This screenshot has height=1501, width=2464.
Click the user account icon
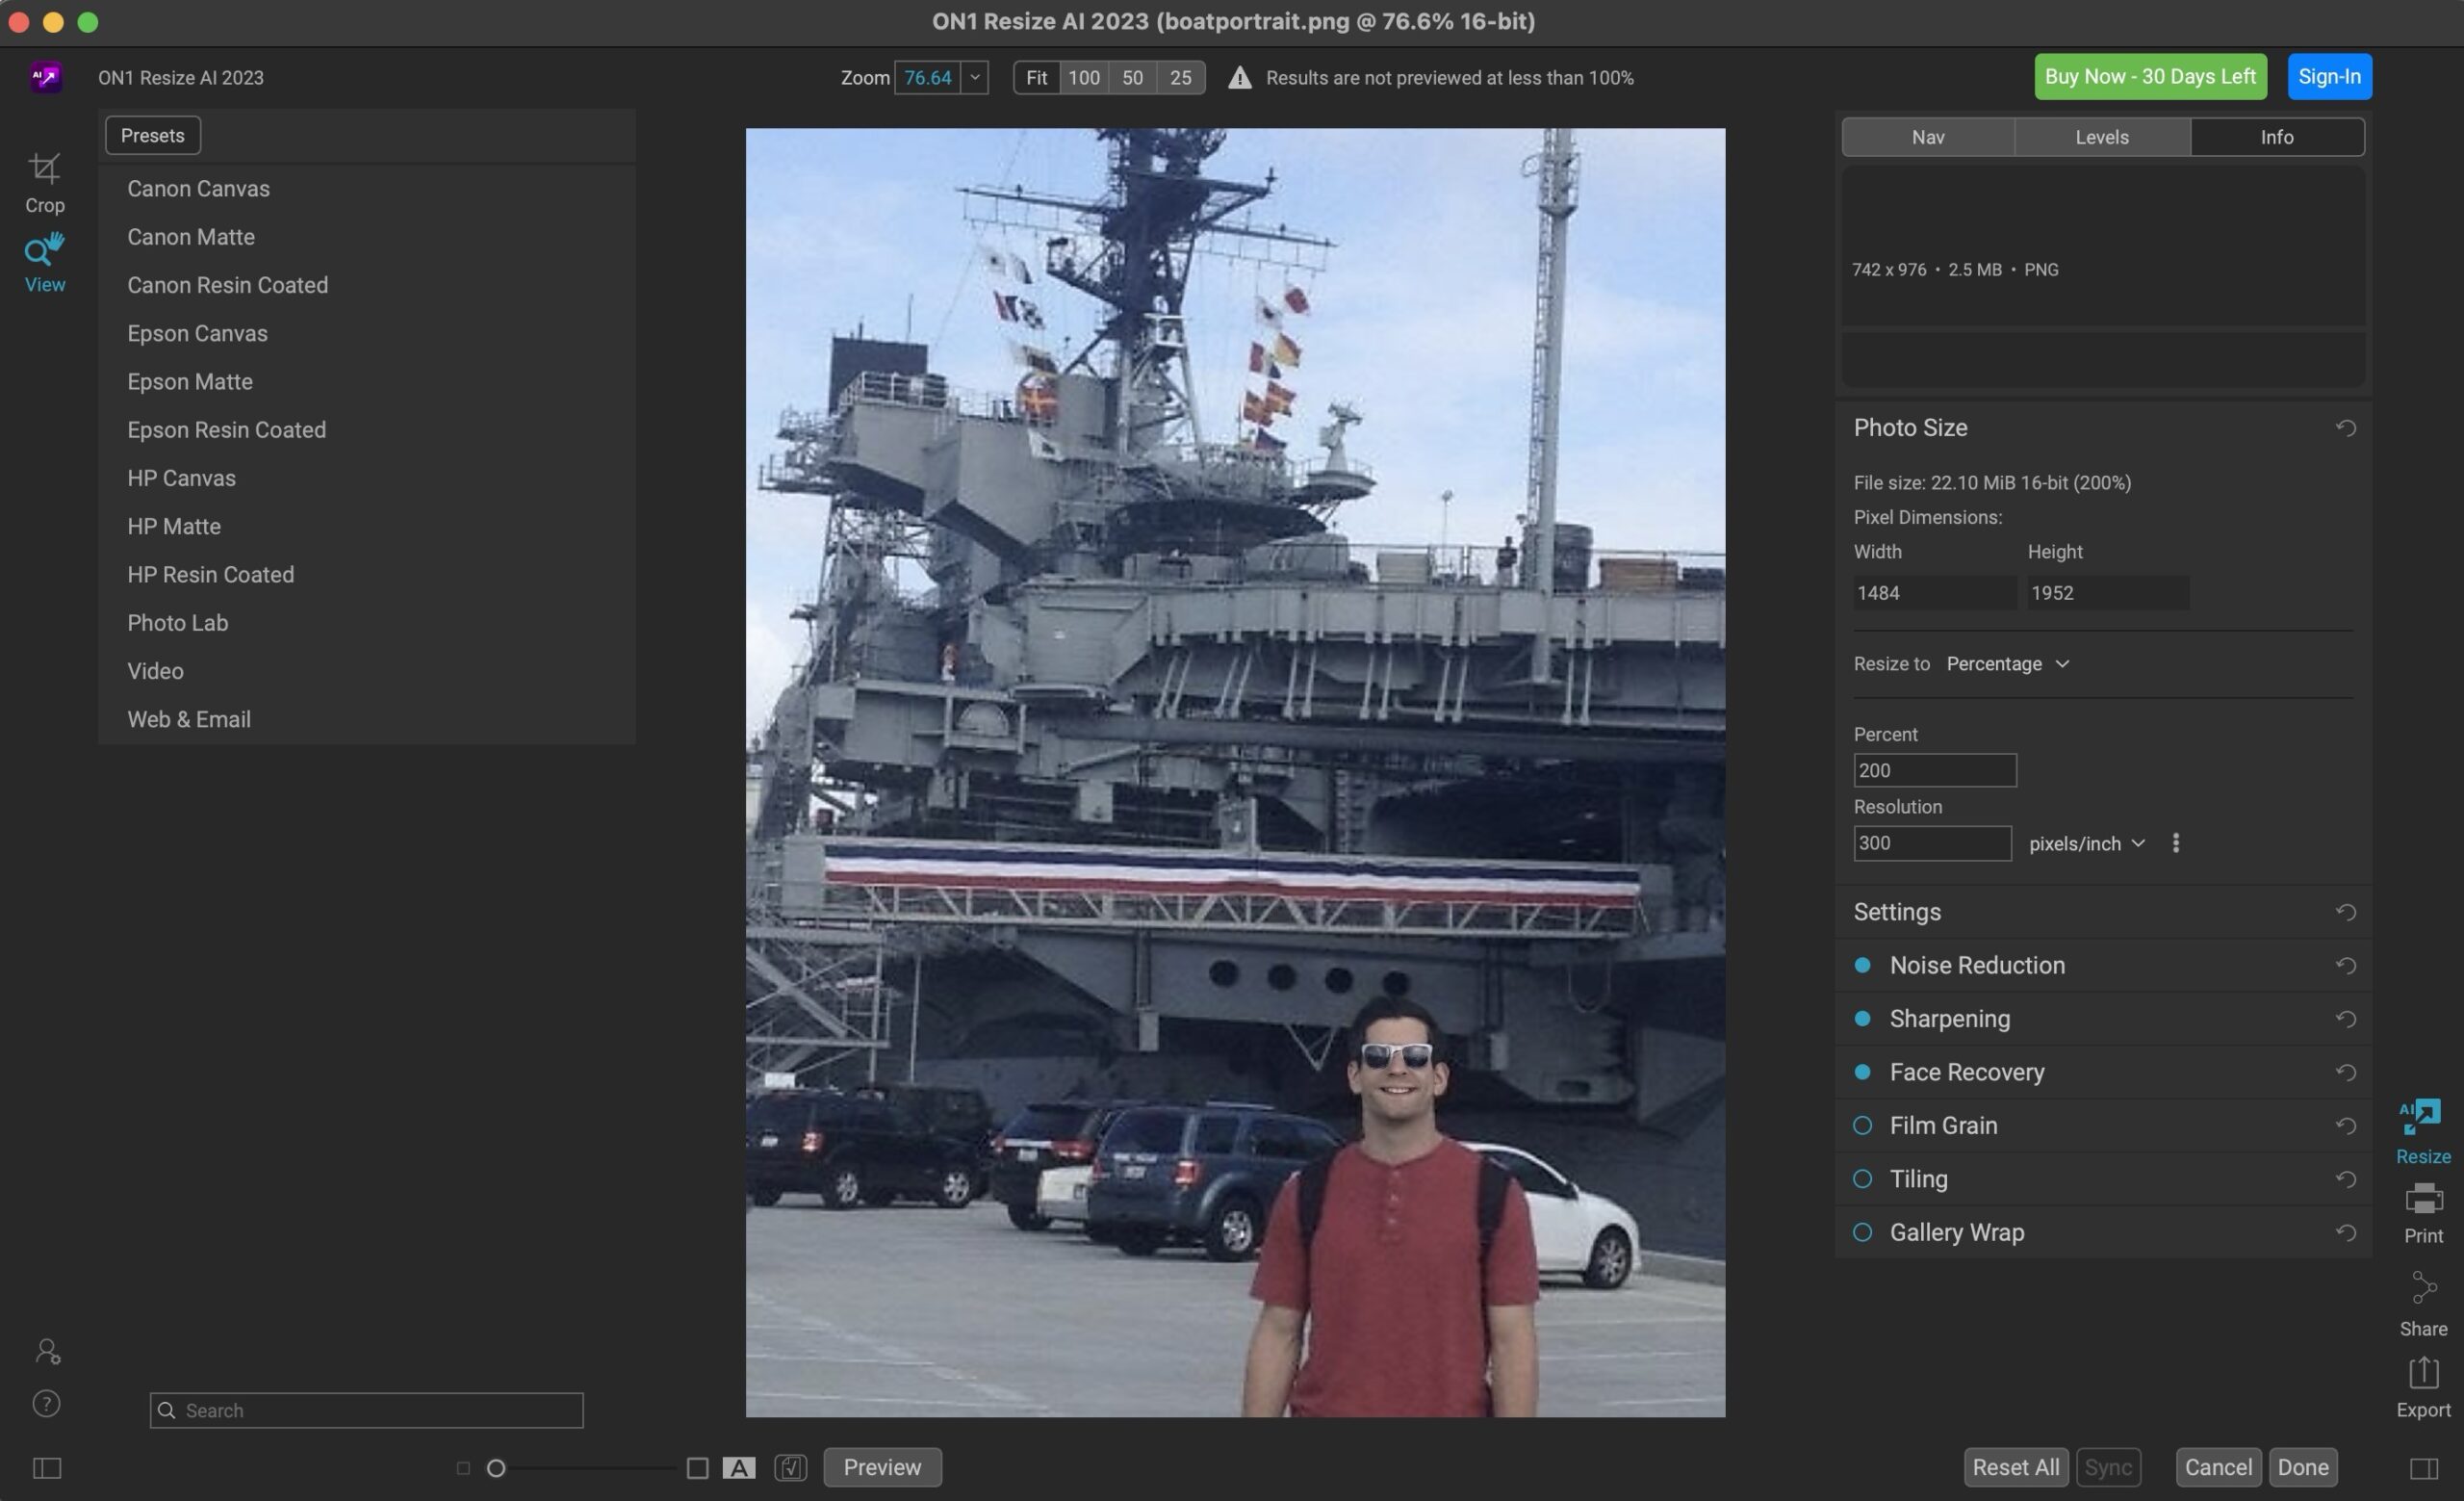[x=47, y=1351]
